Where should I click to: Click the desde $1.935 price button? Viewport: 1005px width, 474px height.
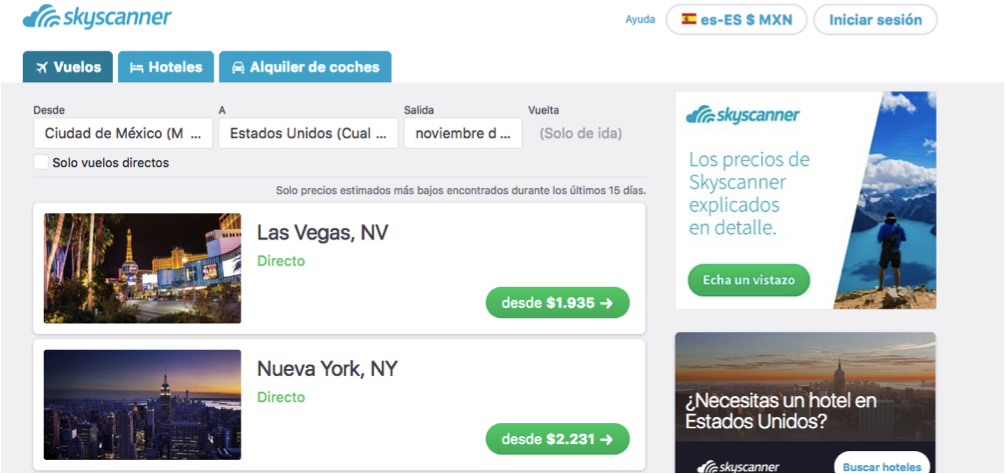tap(558, 302)
